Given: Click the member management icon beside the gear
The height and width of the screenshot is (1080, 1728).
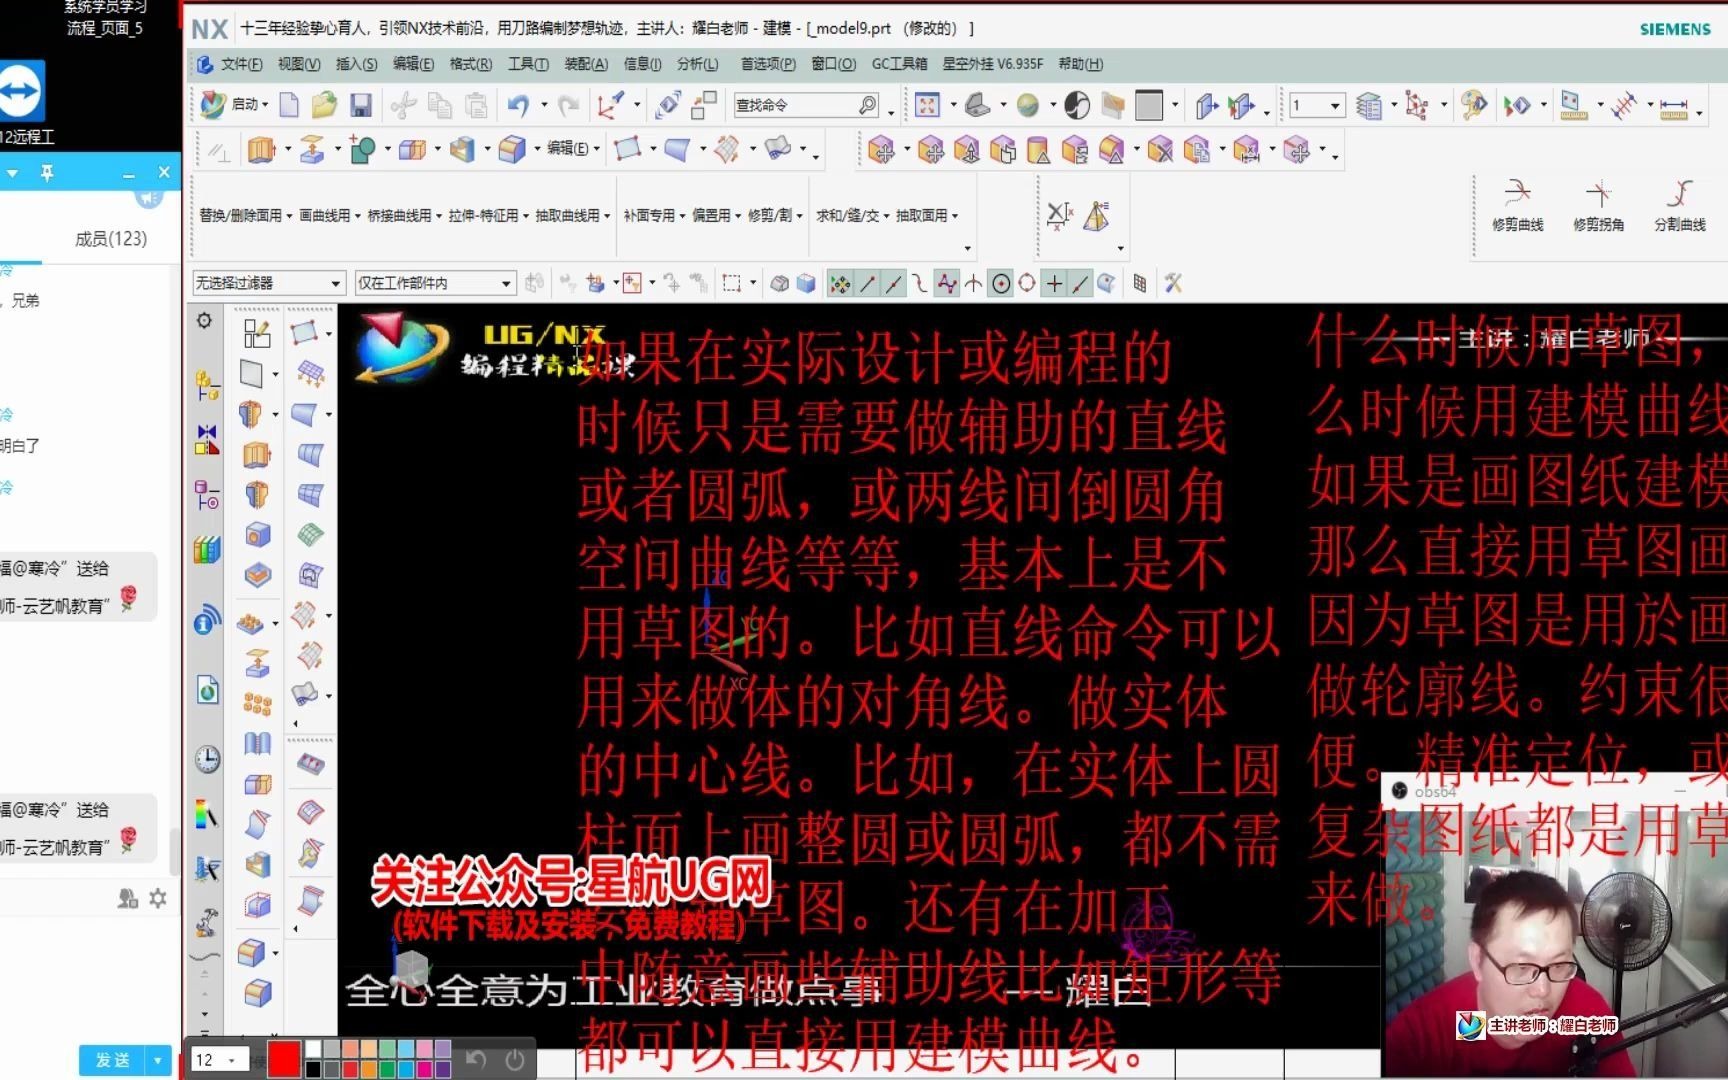Looking at the screenshot, I should pyautogui.click(x=128, y=898).
